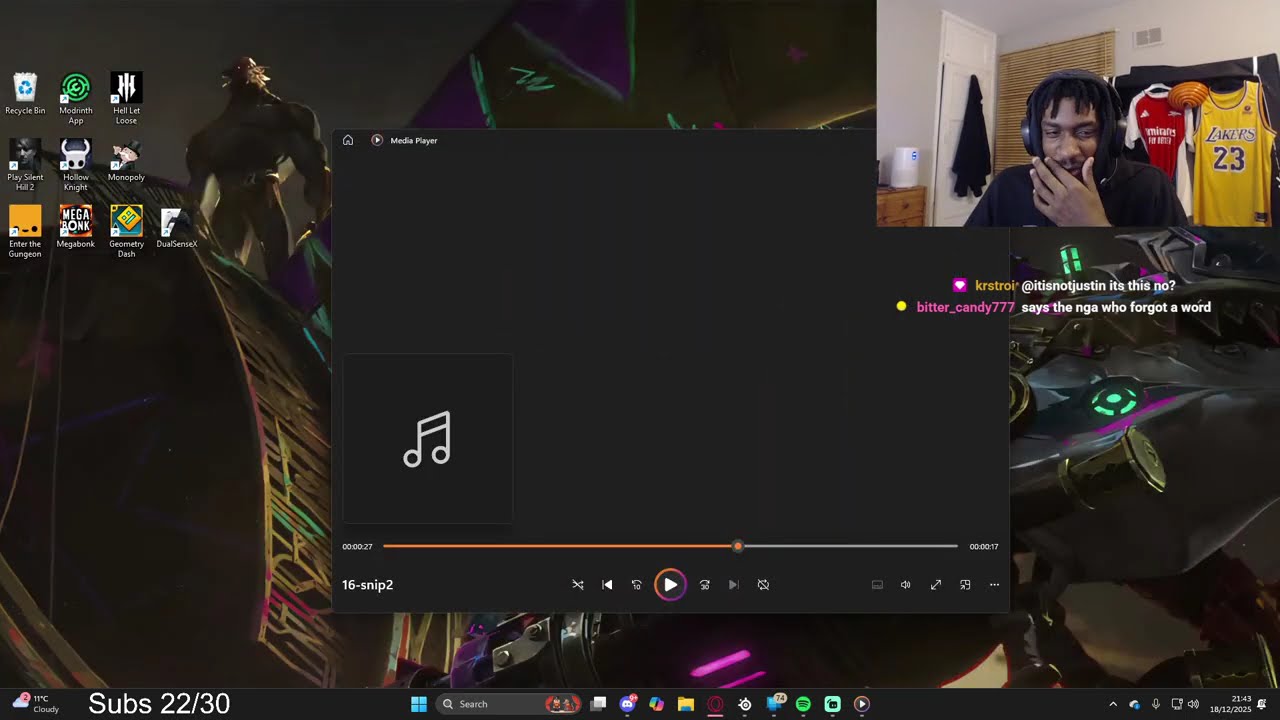Select the Enter the Gungeon shortcut
Screen dimensions: 1280x720
pyautogui.click(x=25, y=232)
